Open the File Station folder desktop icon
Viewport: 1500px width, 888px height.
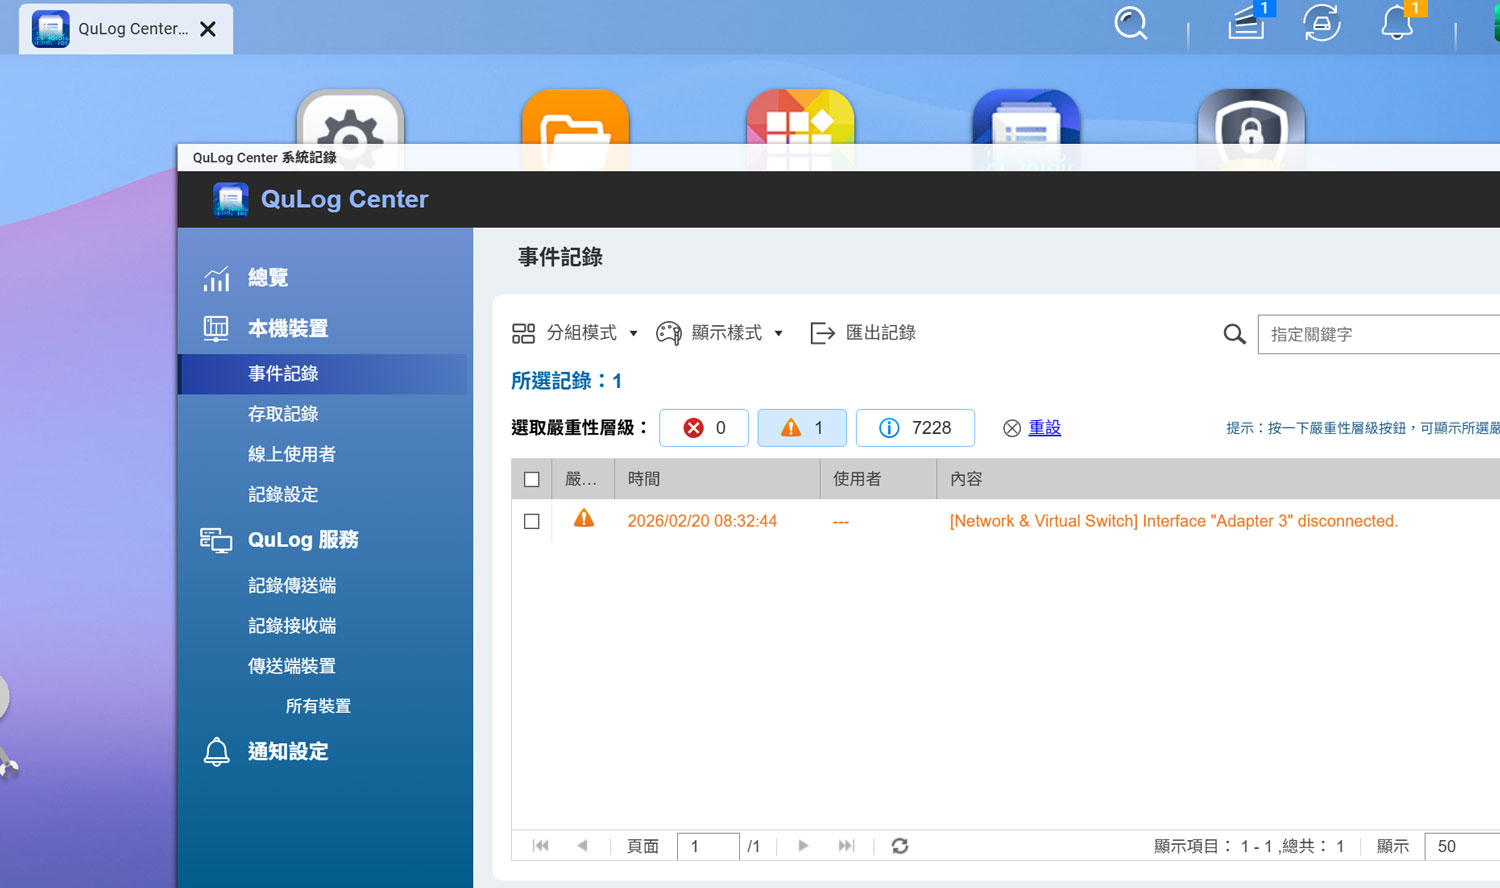pyautogui.click(x=575, y=130)
